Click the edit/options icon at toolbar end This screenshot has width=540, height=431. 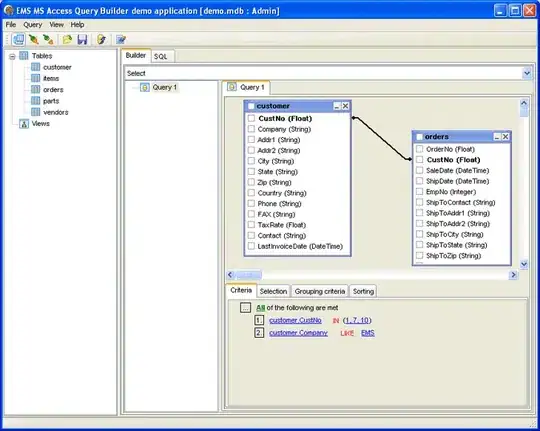pos(121,40)
